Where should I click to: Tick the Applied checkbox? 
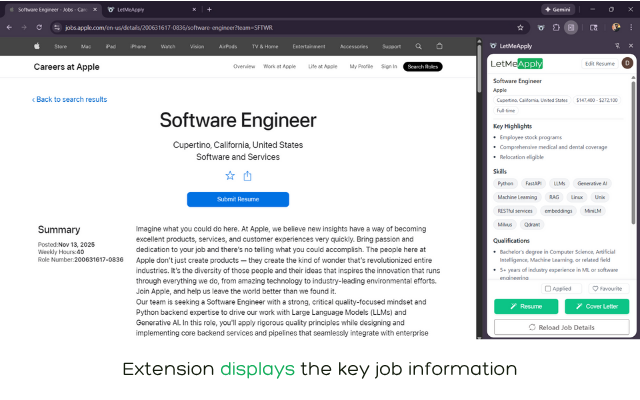(x=548, y=289)
